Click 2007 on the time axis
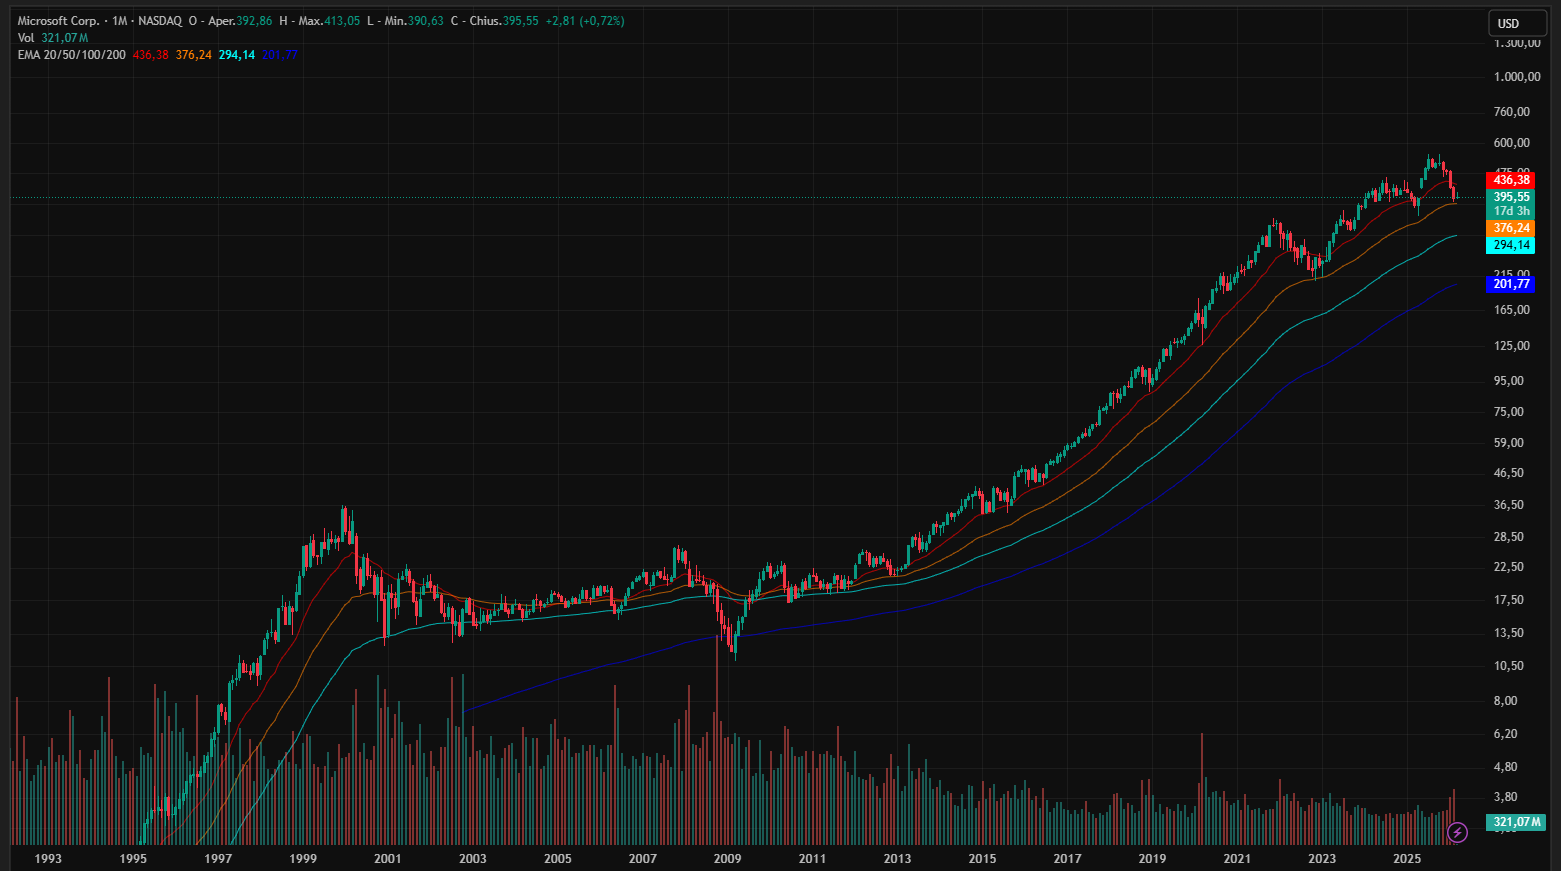This screenshot has height=871, width=1561. (x=643, y=858)
